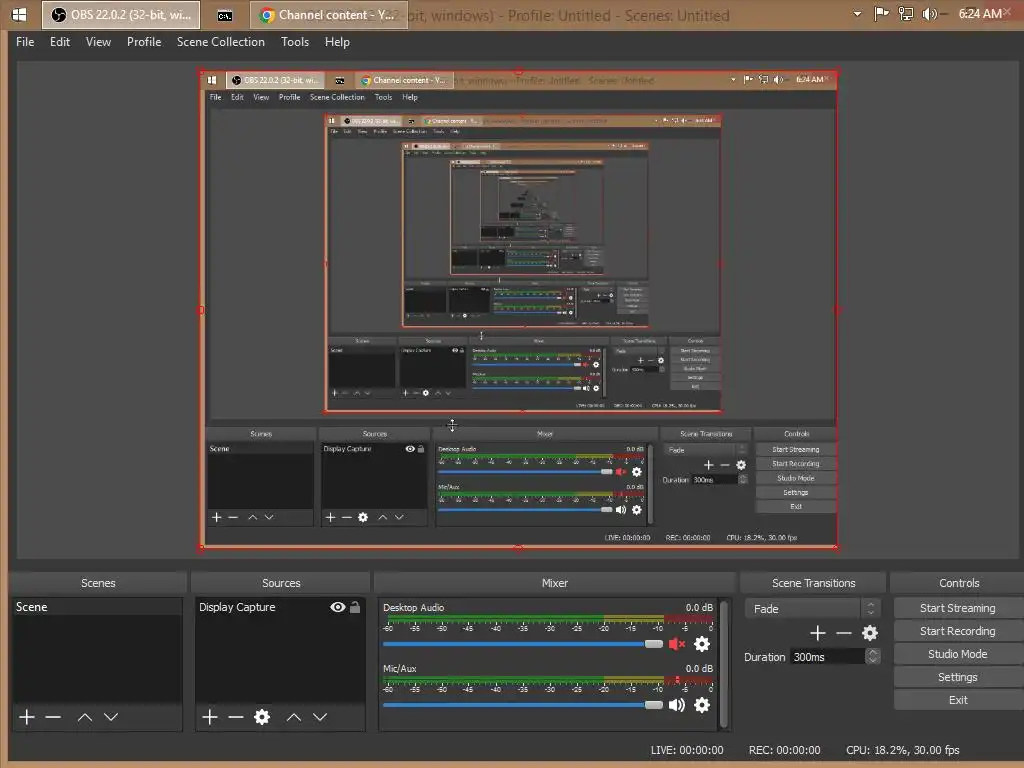Open the Edit menu
1024x768 pixels.
coord(59,42)
